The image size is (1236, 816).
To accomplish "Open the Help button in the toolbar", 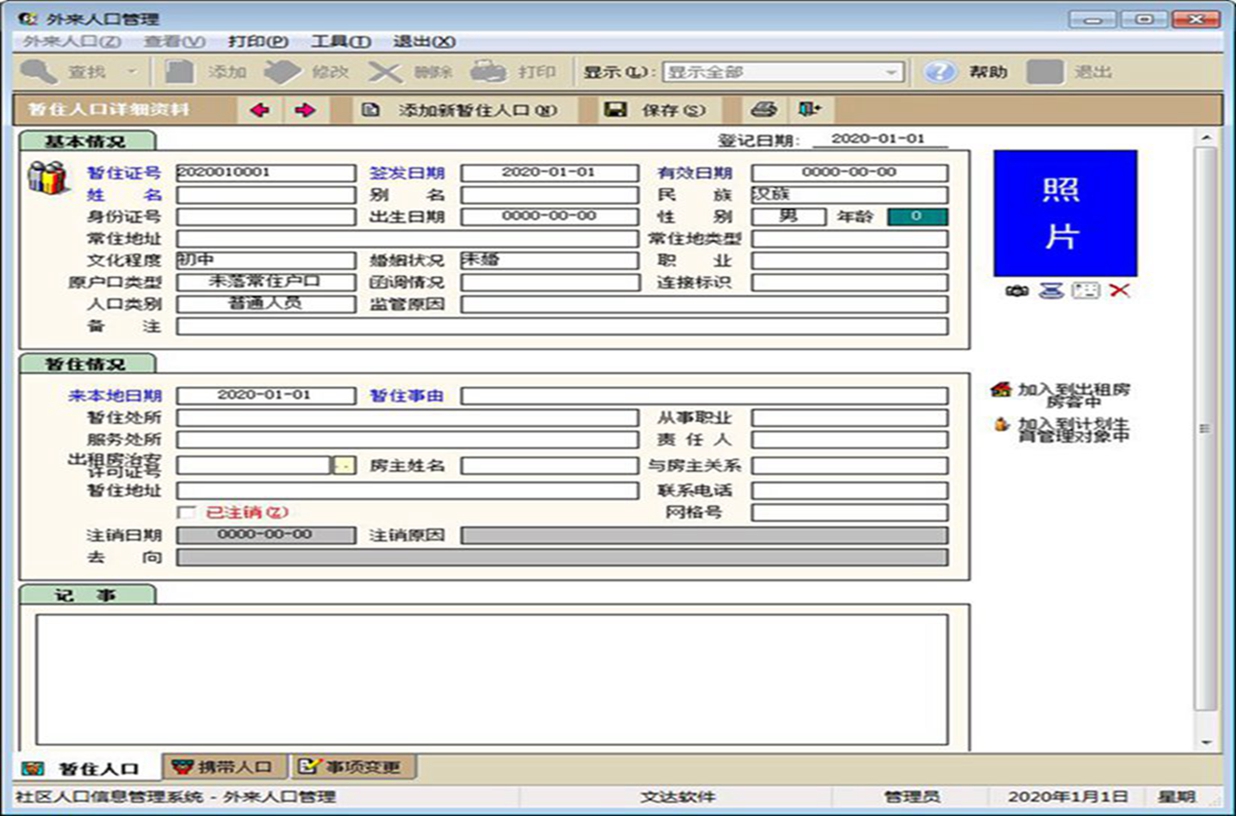I will pyautogui.click(x=966, y=72).
